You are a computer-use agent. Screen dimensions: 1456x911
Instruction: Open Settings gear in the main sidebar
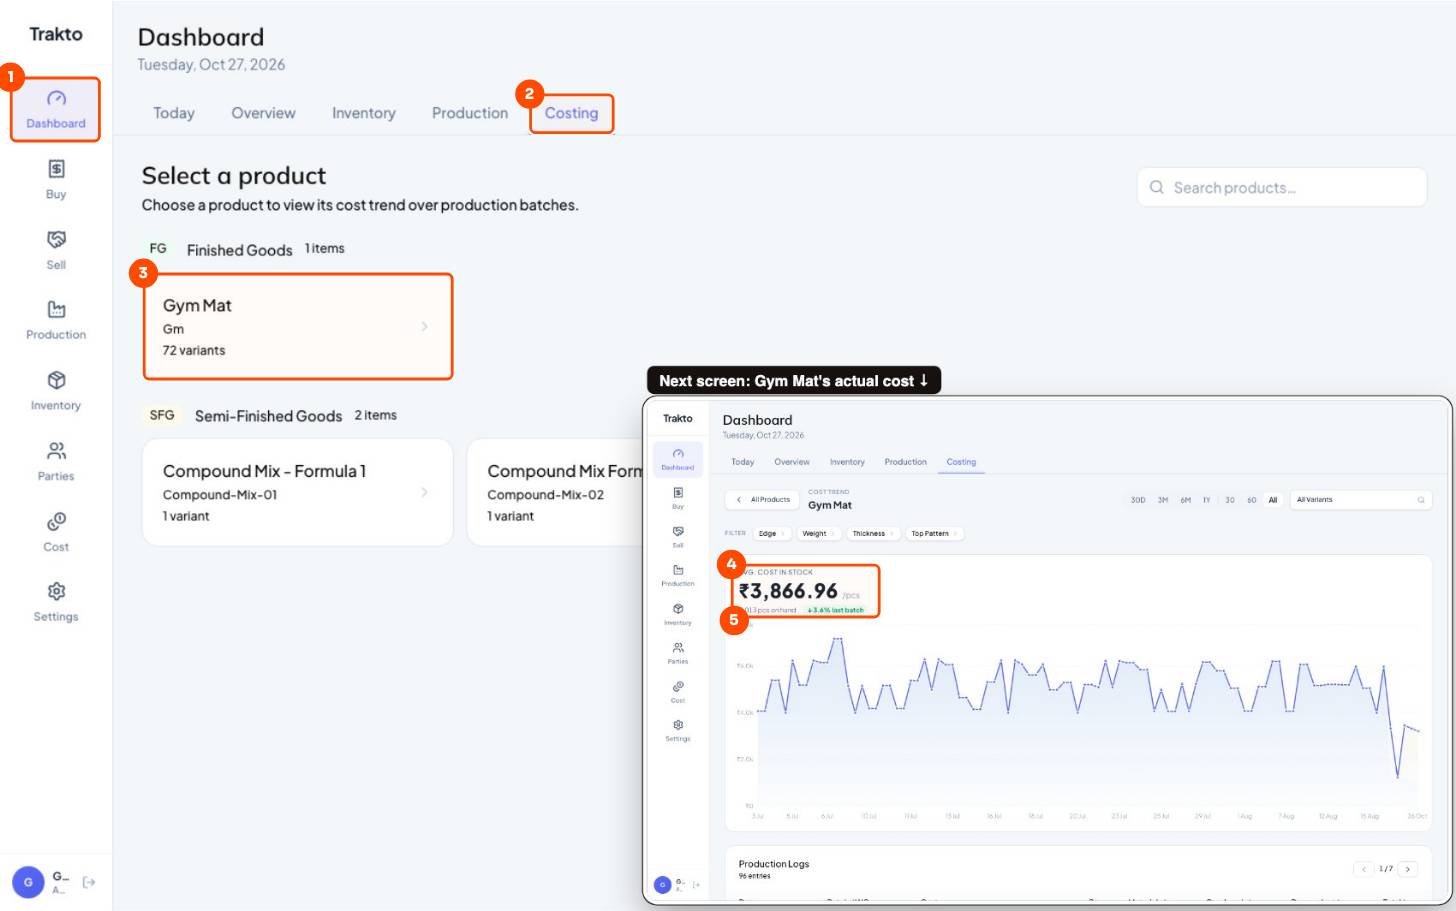coord(56,591)
